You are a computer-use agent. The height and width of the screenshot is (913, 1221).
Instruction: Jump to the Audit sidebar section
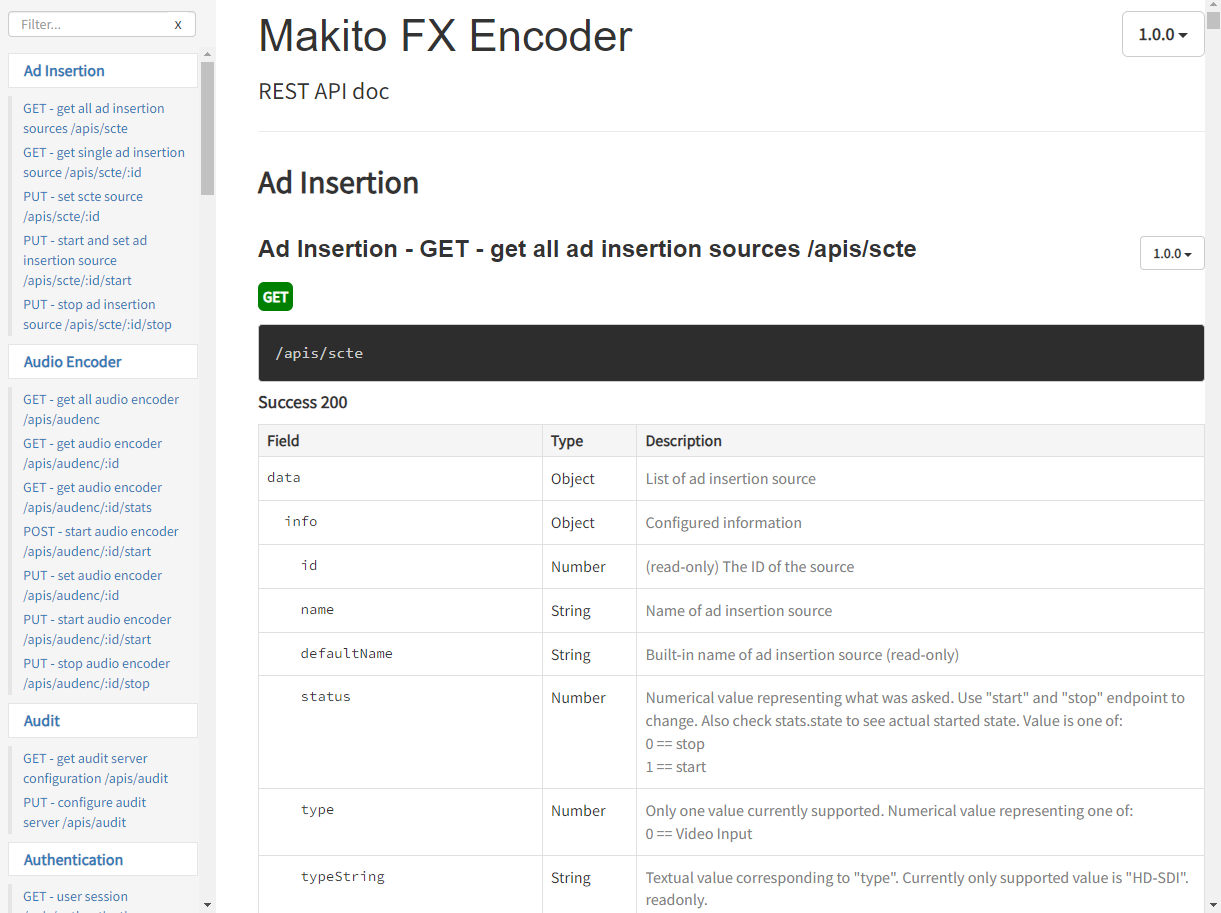click(42, 721)
